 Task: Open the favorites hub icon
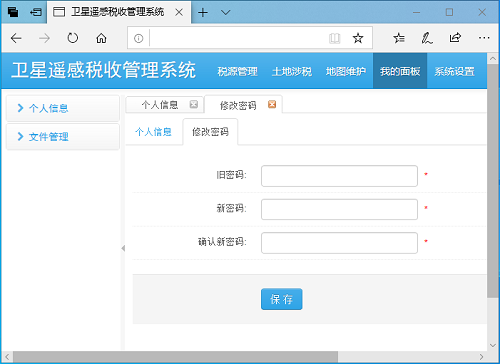click(x=399, y=38)
